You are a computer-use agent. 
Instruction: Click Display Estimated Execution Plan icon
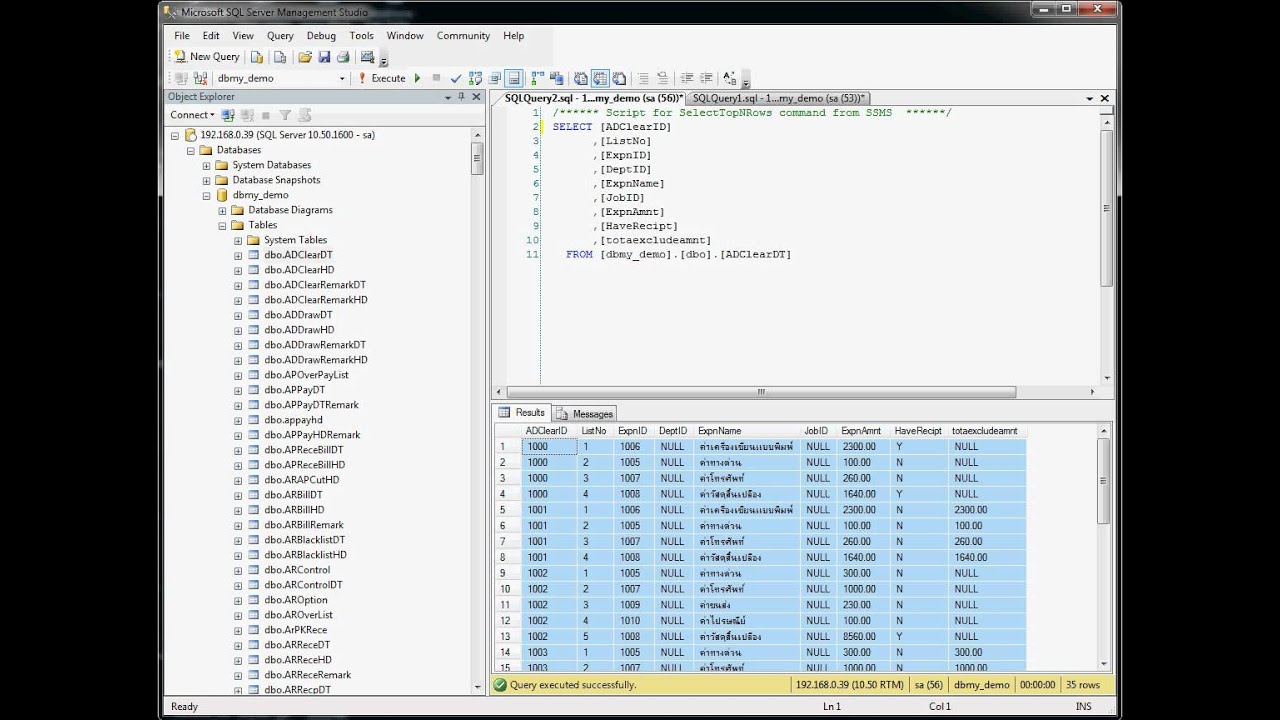coord(475,78)
